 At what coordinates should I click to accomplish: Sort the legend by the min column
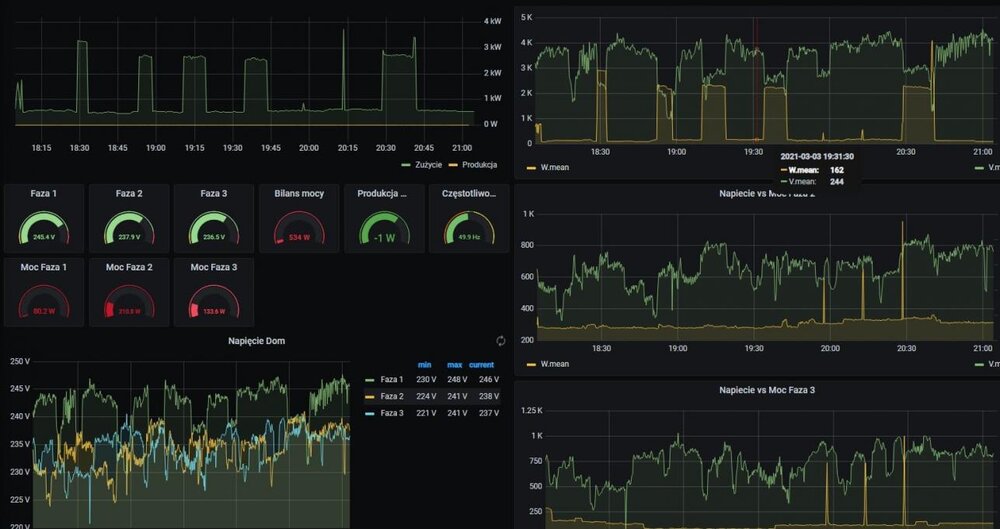point(425,364)
